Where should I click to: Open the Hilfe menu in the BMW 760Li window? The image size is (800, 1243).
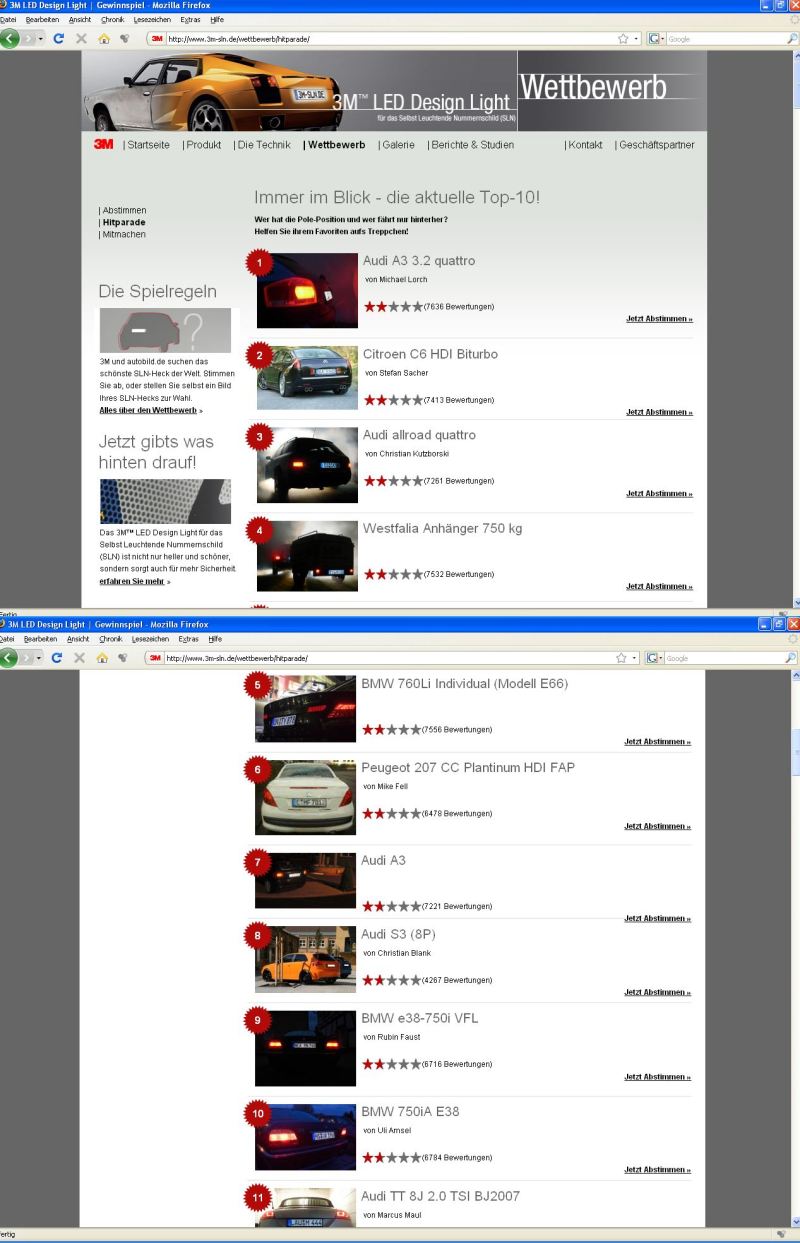pos(215,639)
